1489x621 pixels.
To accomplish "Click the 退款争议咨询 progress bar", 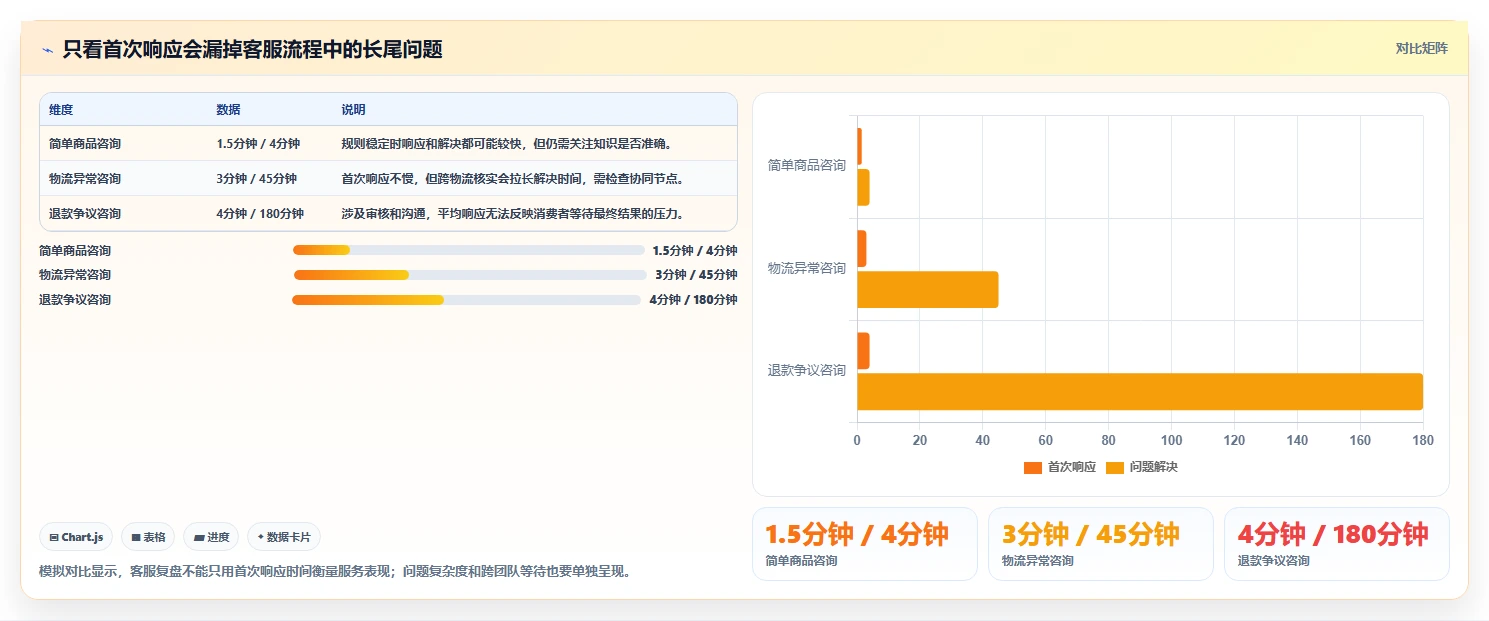I will [466, 300].
